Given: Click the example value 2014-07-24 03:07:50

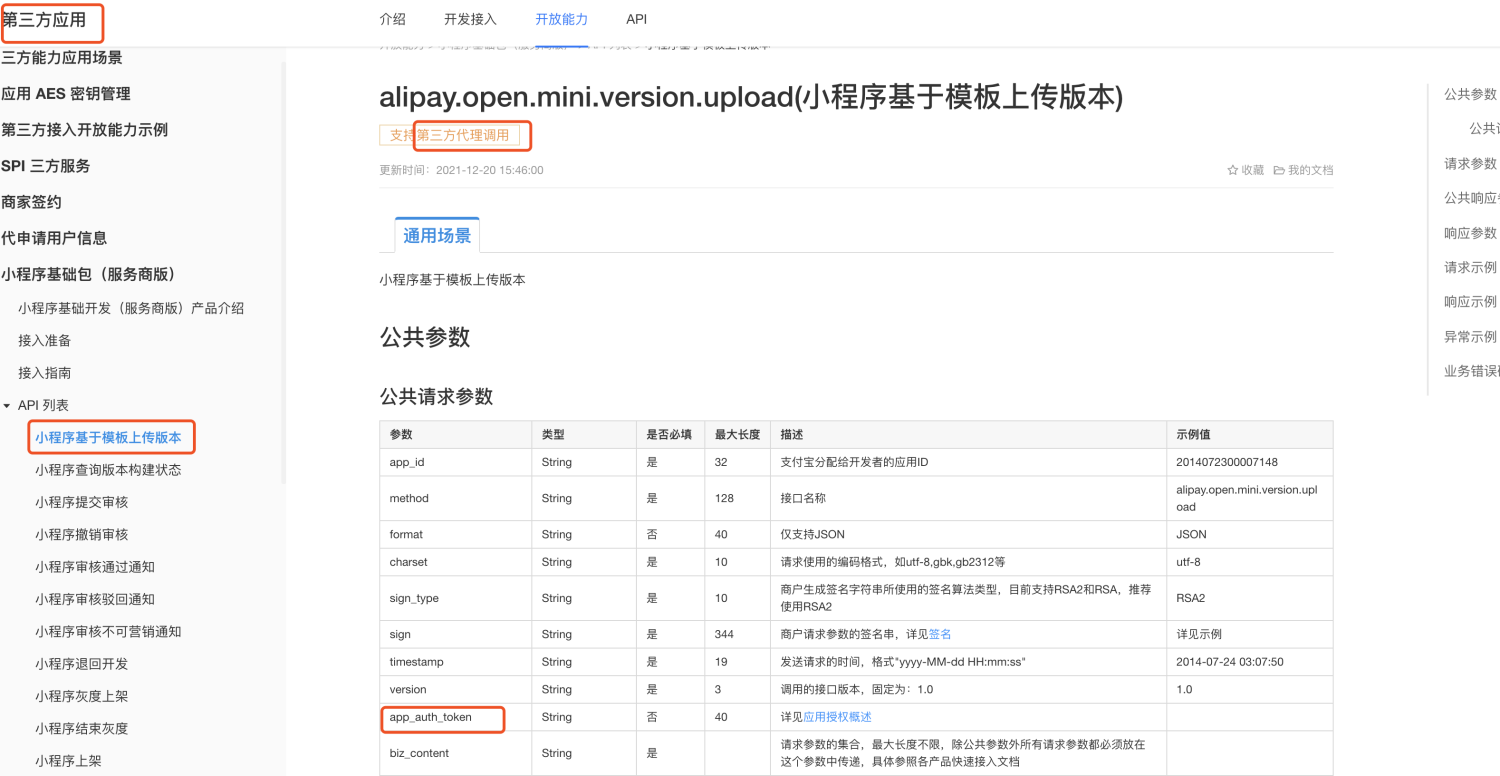Looking at the screenshot, I should [1230, 662].
